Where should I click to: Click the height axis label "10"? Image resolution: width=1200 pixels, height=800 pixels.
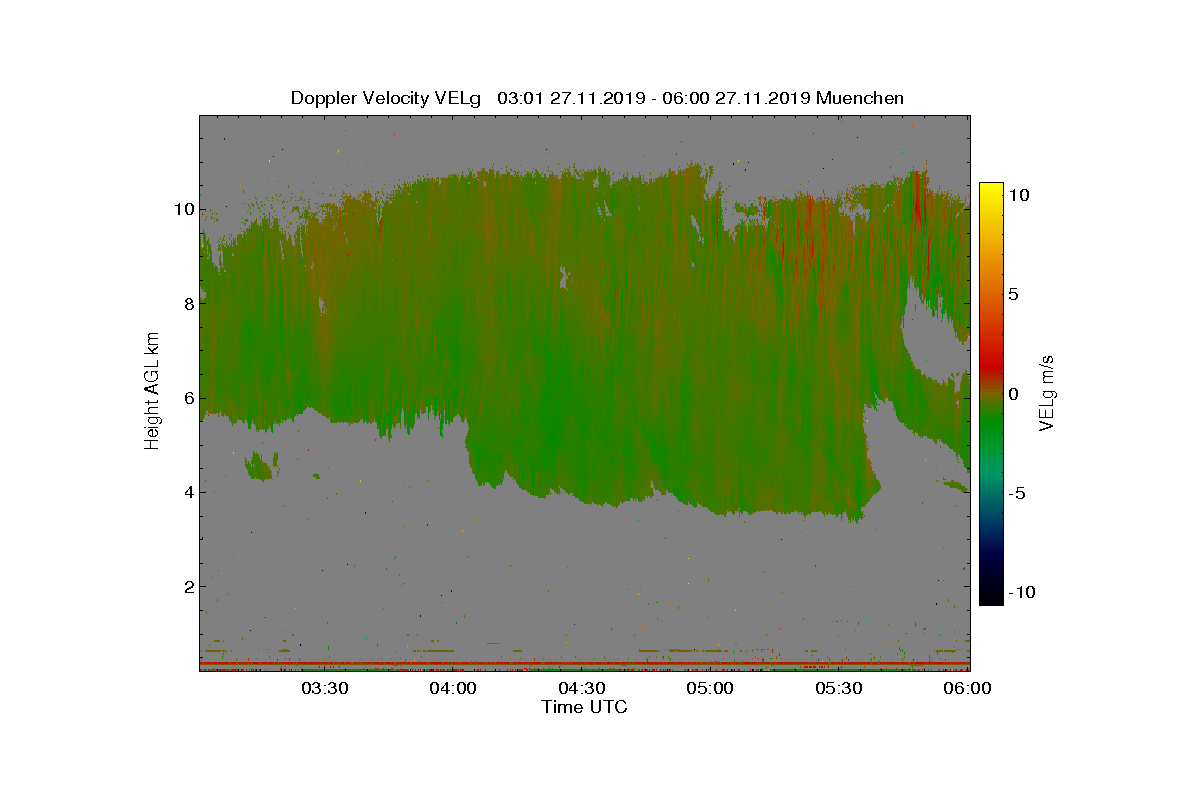click(x=183, y=210)
